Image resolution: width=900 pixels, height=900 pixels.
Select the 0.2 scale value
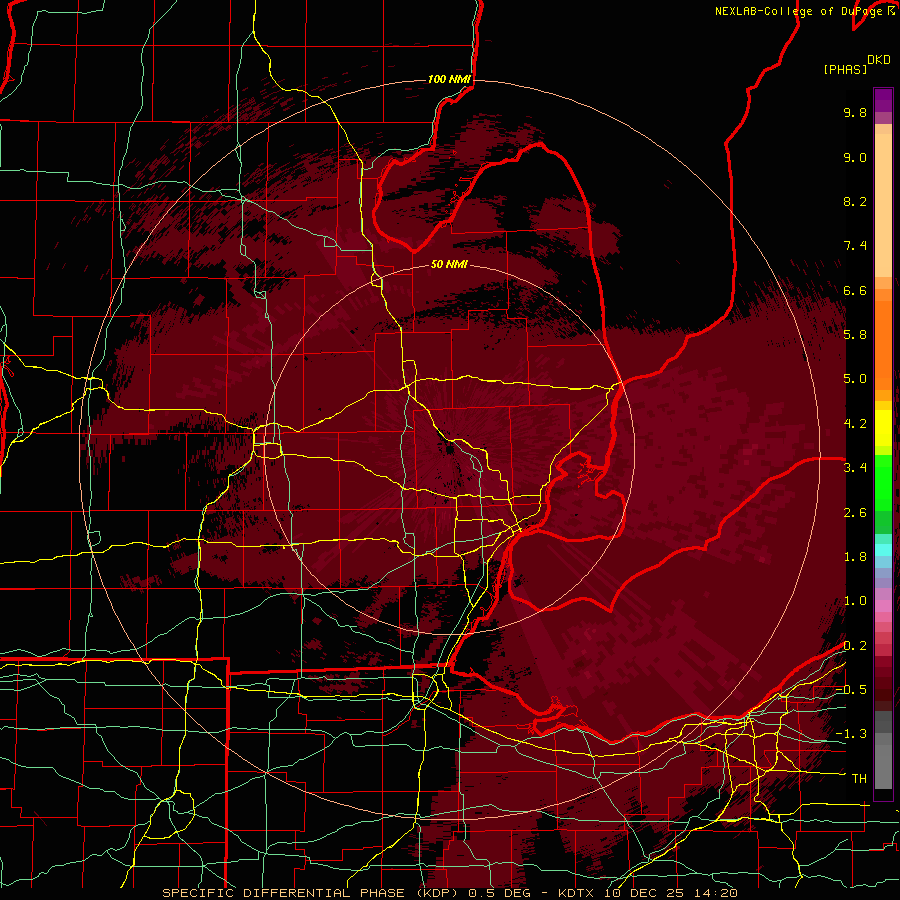855,646
